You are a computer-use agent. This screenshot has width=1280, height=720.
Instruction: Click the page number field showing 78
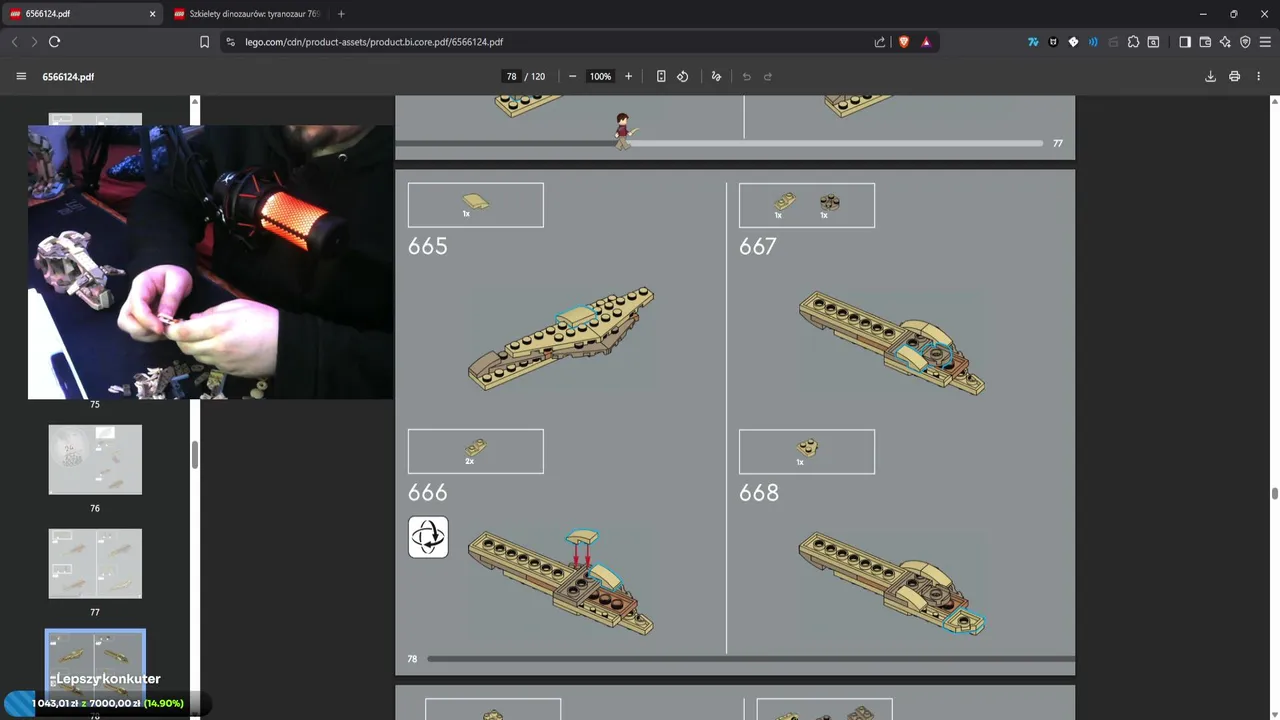tap(511, 76)
